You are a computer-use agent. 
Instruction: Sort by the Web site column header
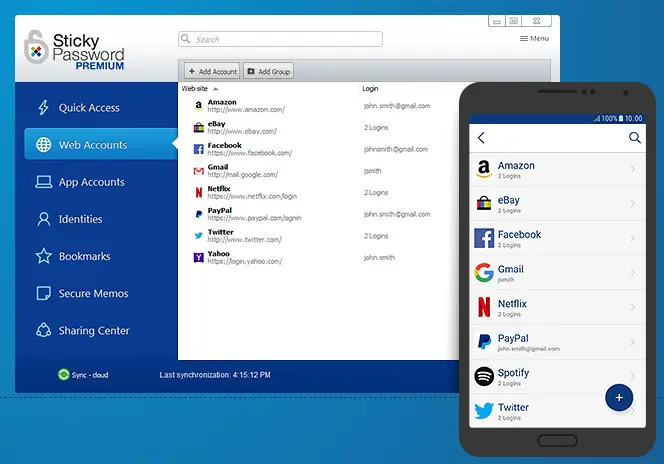[x=194, y=88]
